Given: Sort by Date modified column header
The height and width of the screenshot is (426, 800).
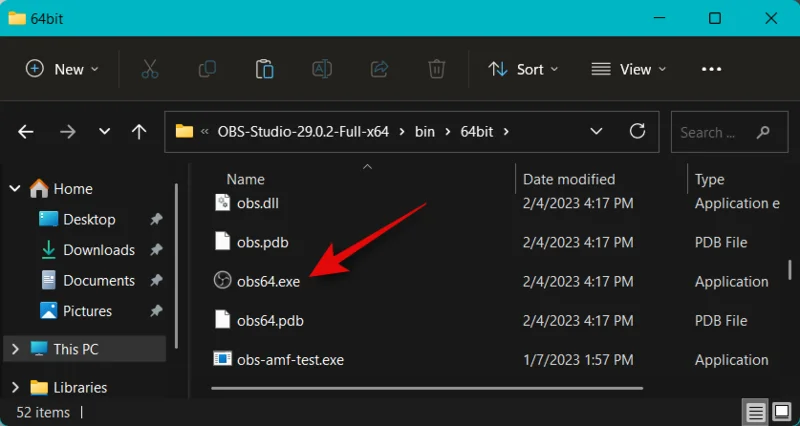Looking at the screenshot, I should click(569, 179).
